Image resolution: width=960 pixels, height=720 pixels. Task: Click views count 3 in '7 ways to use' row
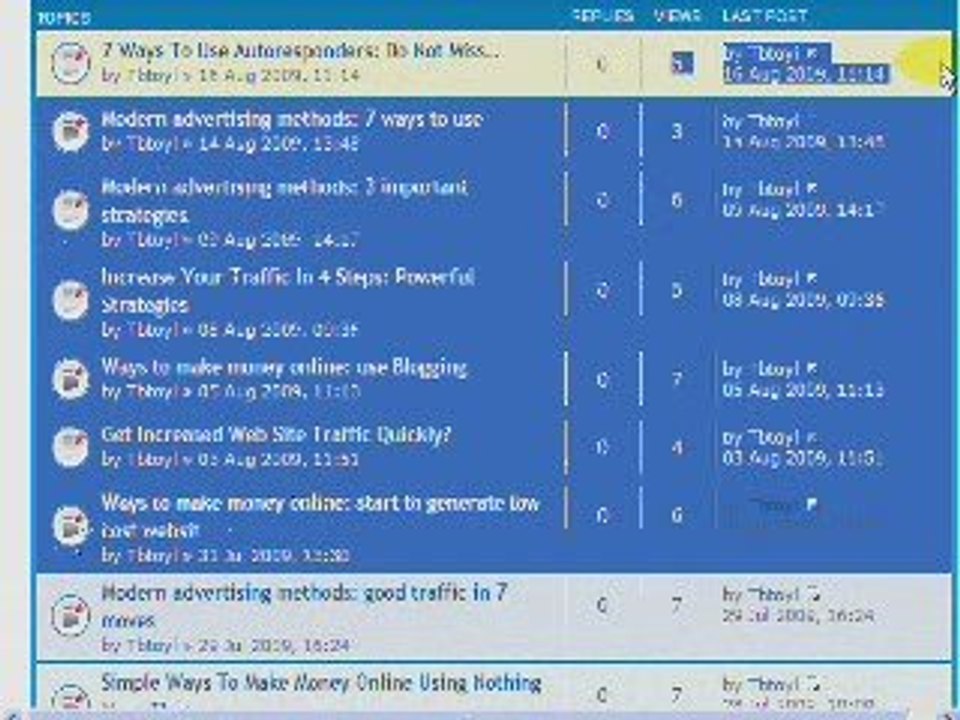[x=677, y=131]
